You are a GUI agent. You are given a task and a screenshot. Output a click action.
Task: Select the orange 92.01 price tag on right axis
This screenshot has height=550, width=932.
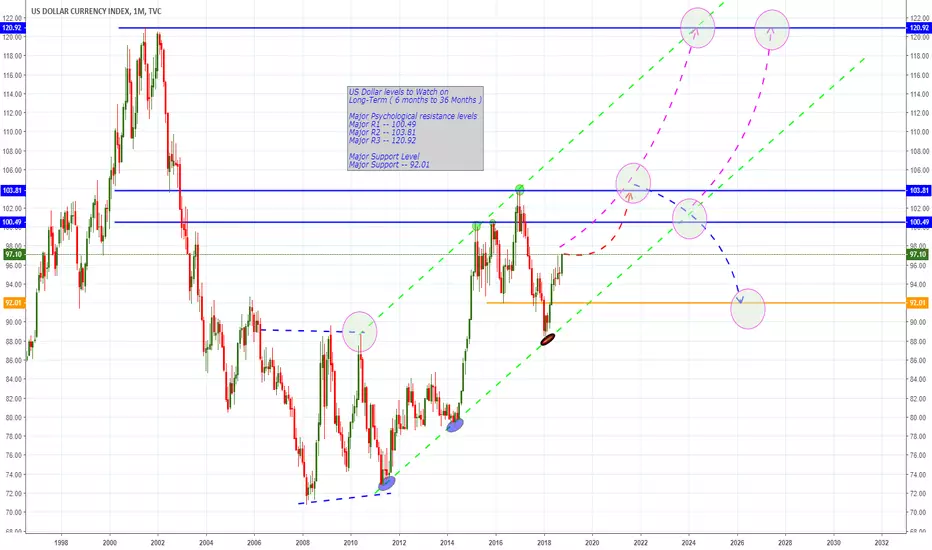[x=918, y=303]
